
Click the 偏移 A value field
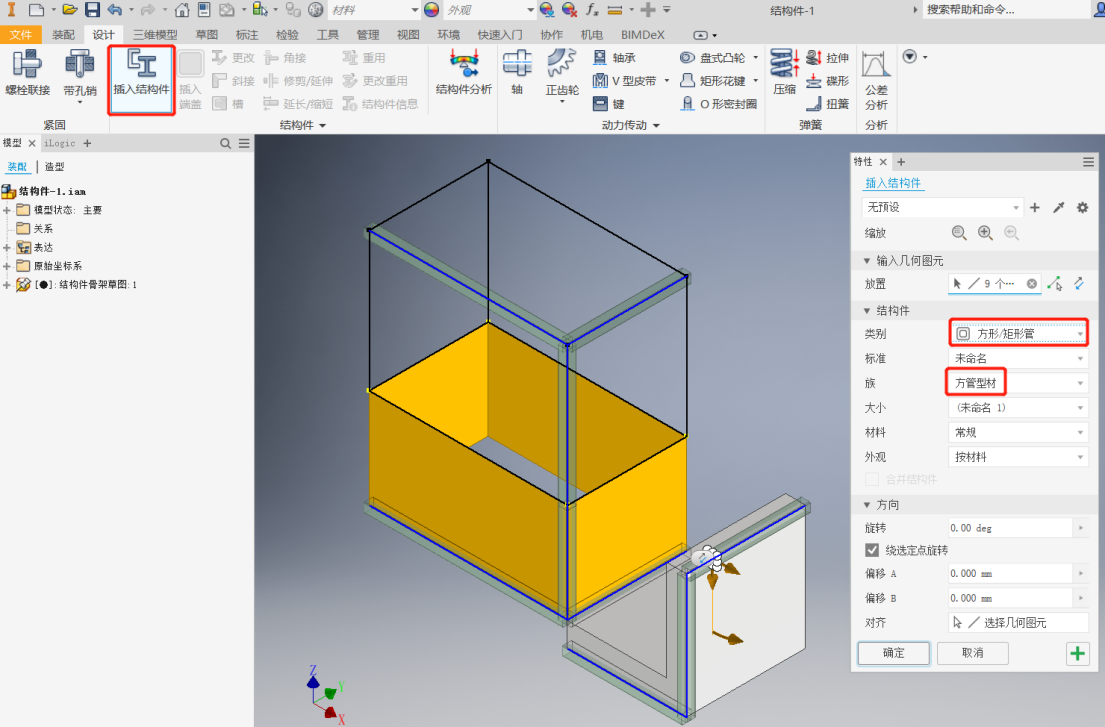[1011, 573]
